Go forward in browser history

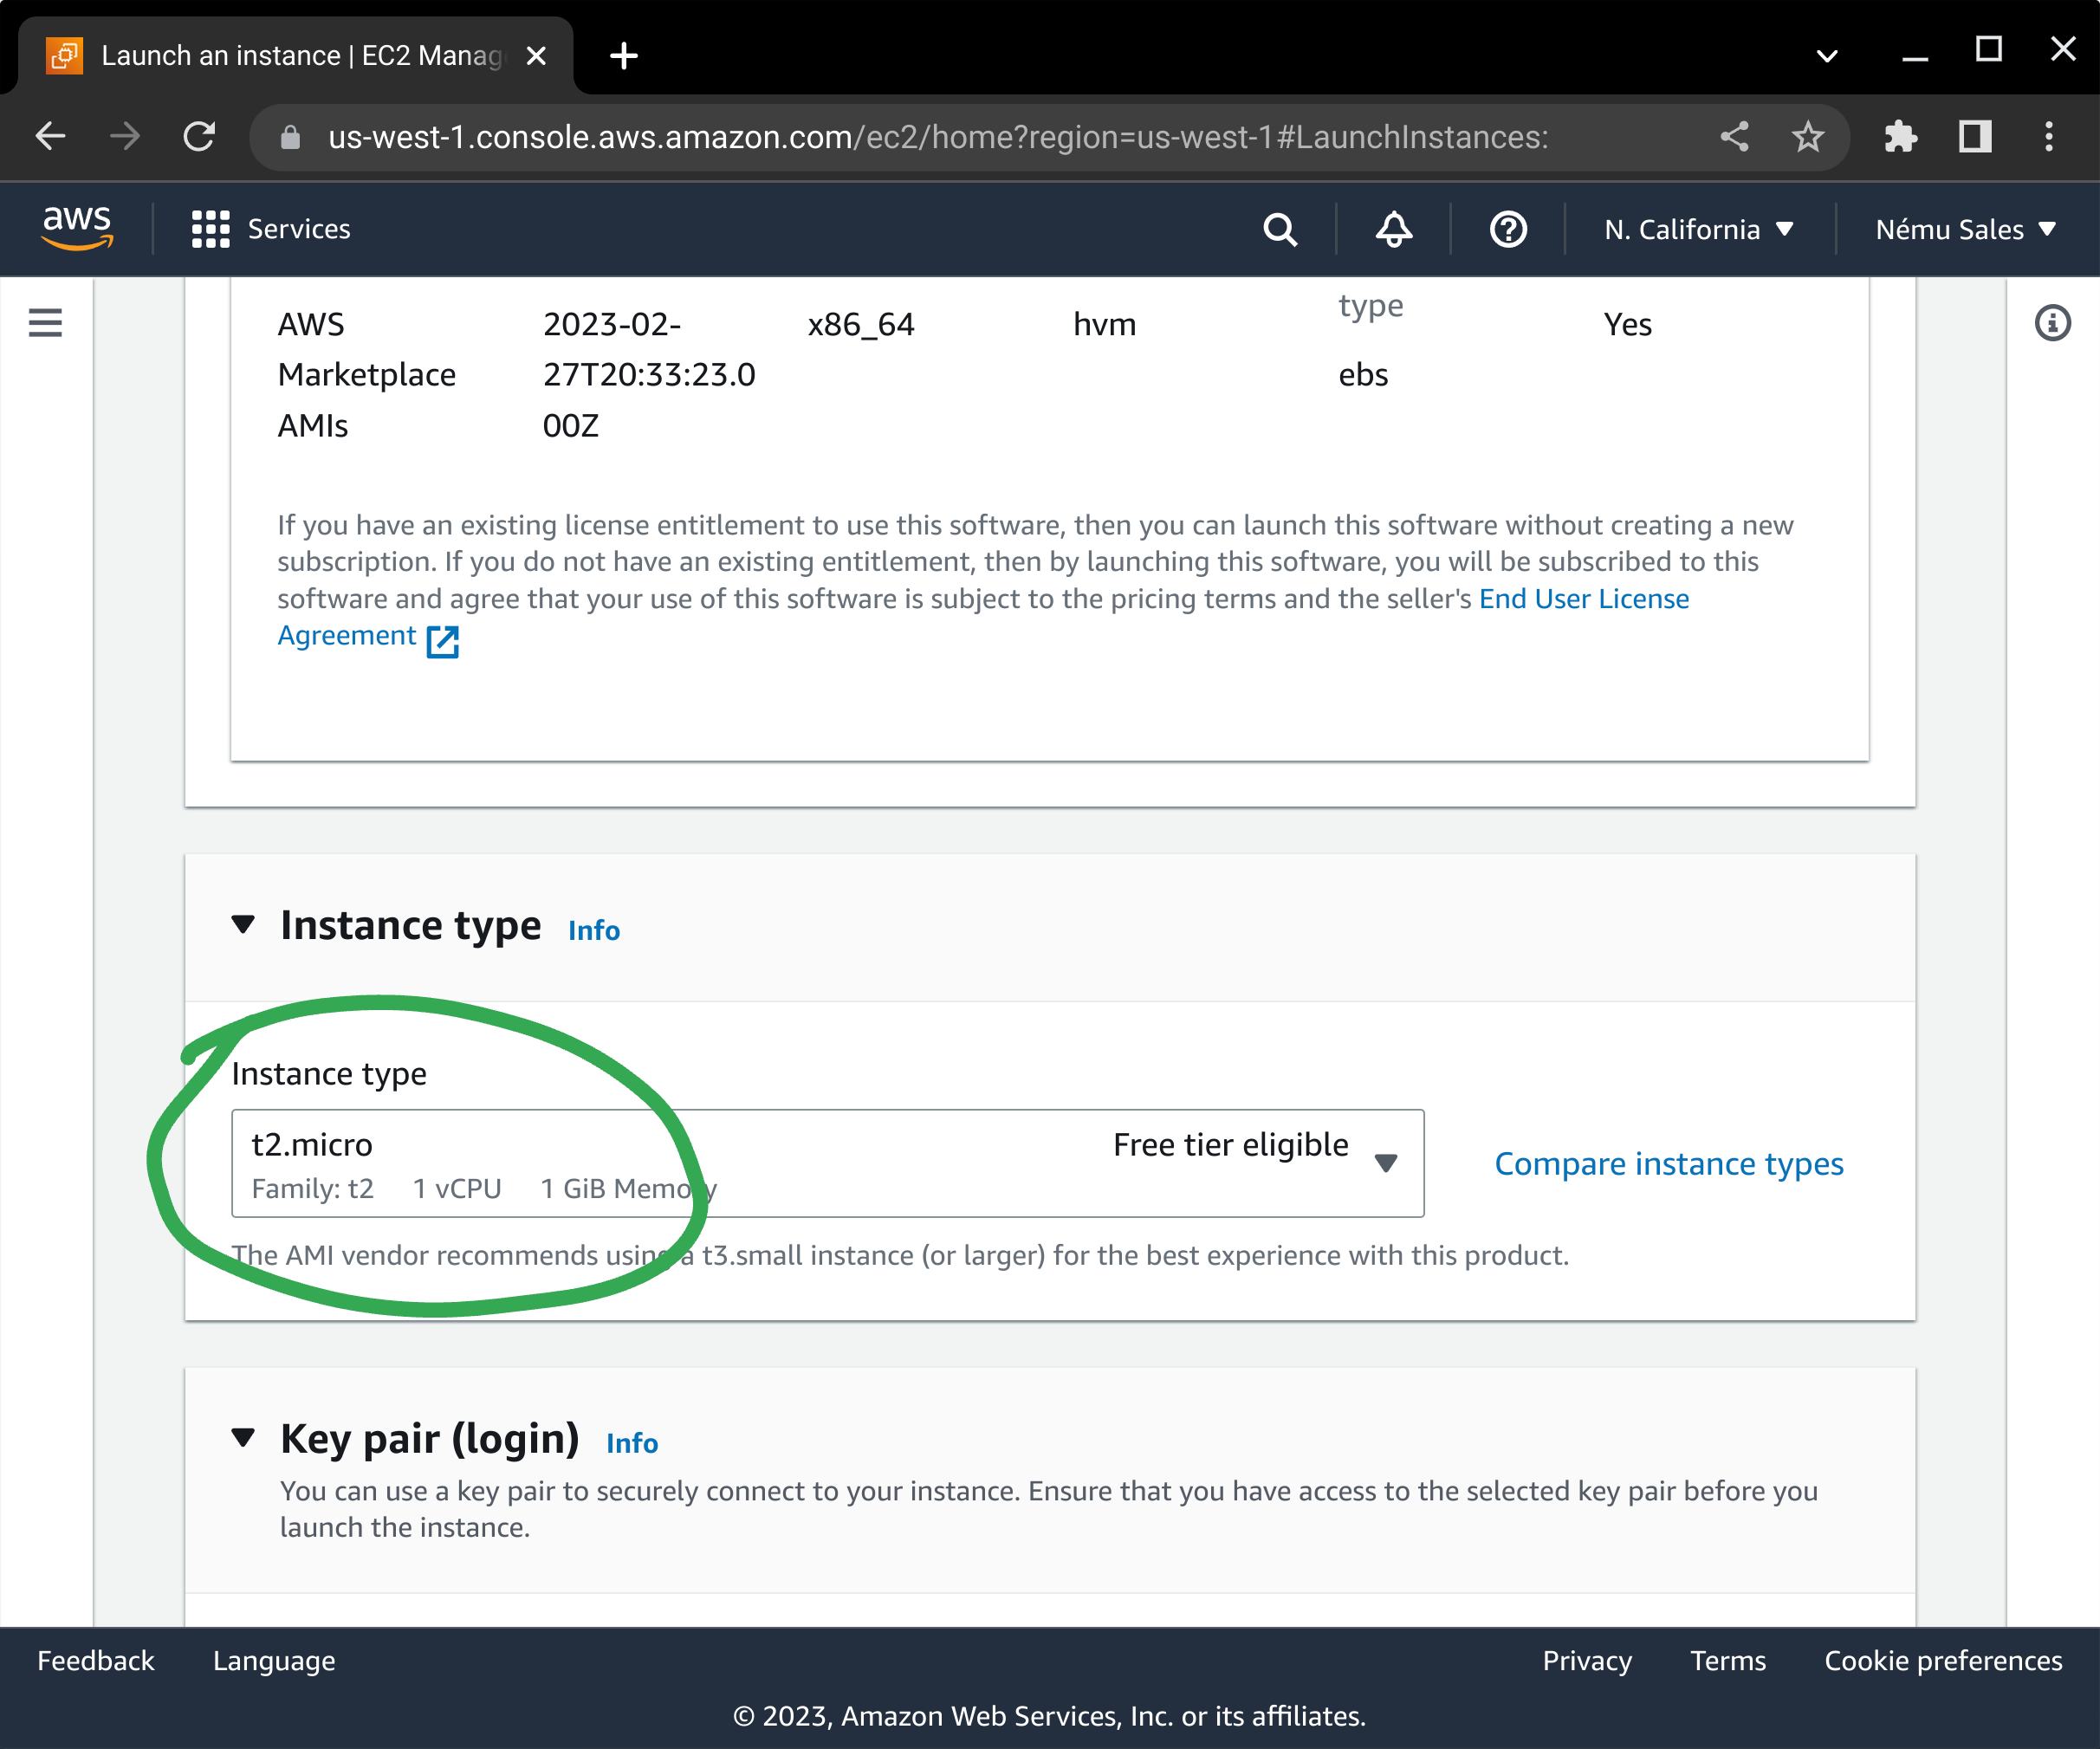pyautogui.click(x=125, y=136)
